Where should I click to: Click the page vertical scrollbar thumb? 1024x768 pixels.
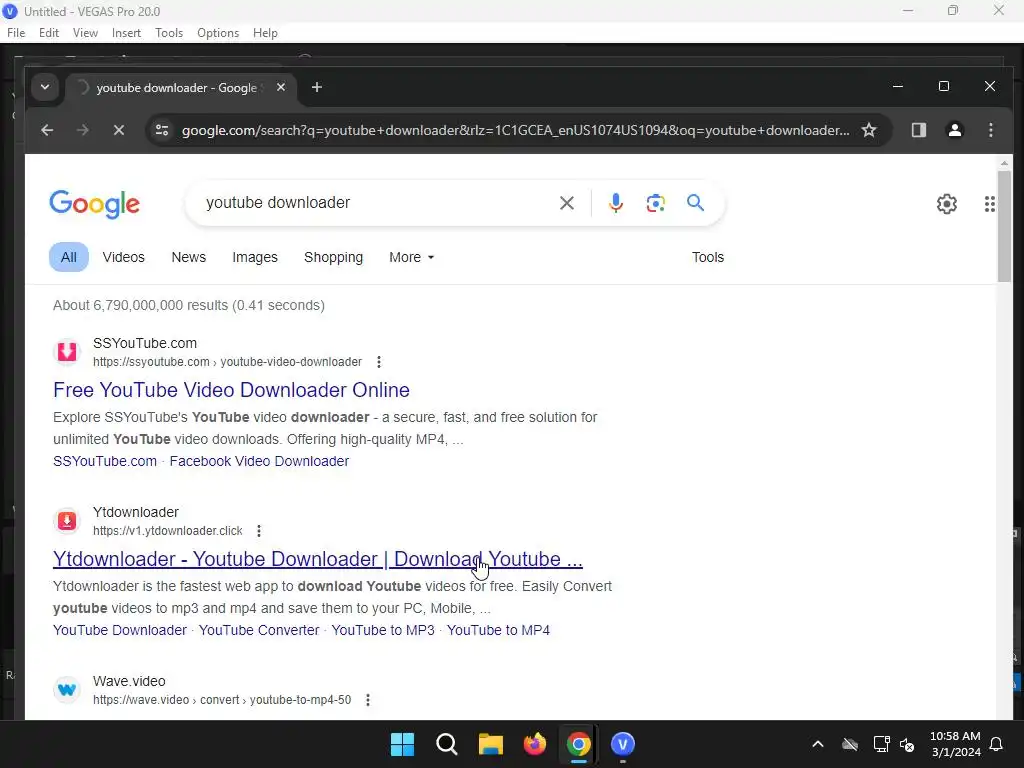[x=1004, y=227]
